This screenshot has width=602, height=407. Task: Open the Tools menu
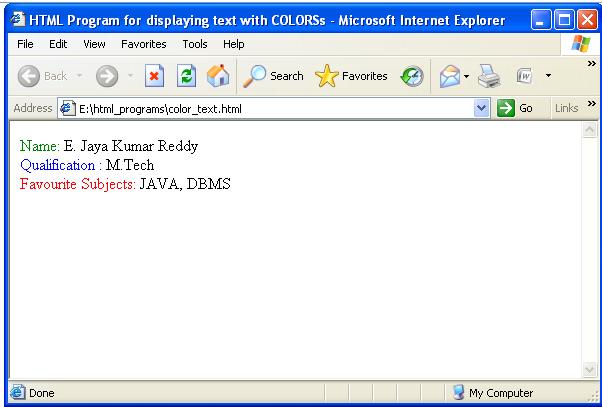tap(195, 44)
